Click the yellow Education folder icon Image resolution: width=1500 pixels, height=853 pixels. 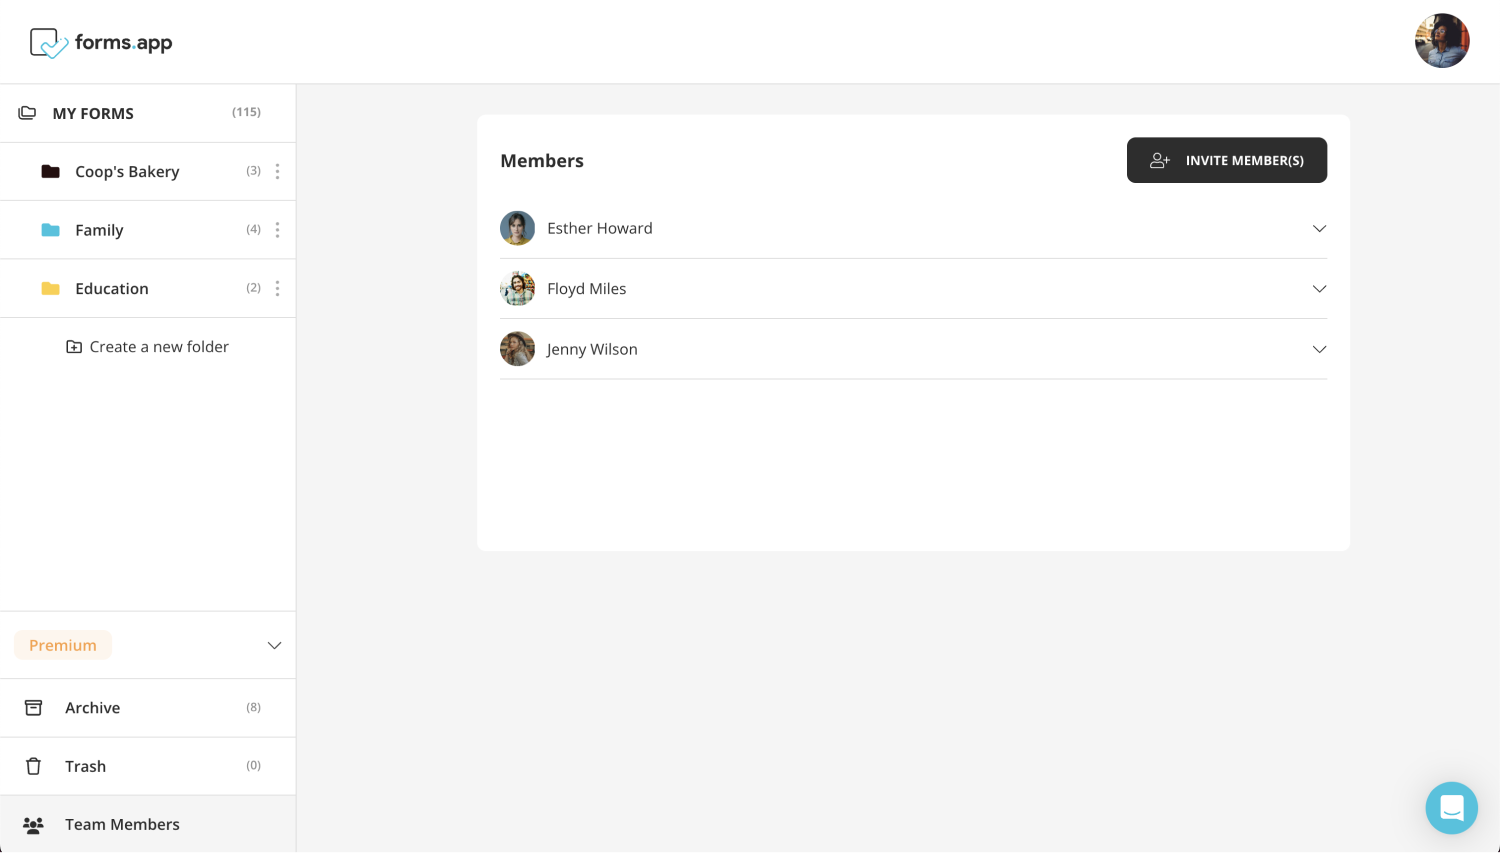(50, 288)
